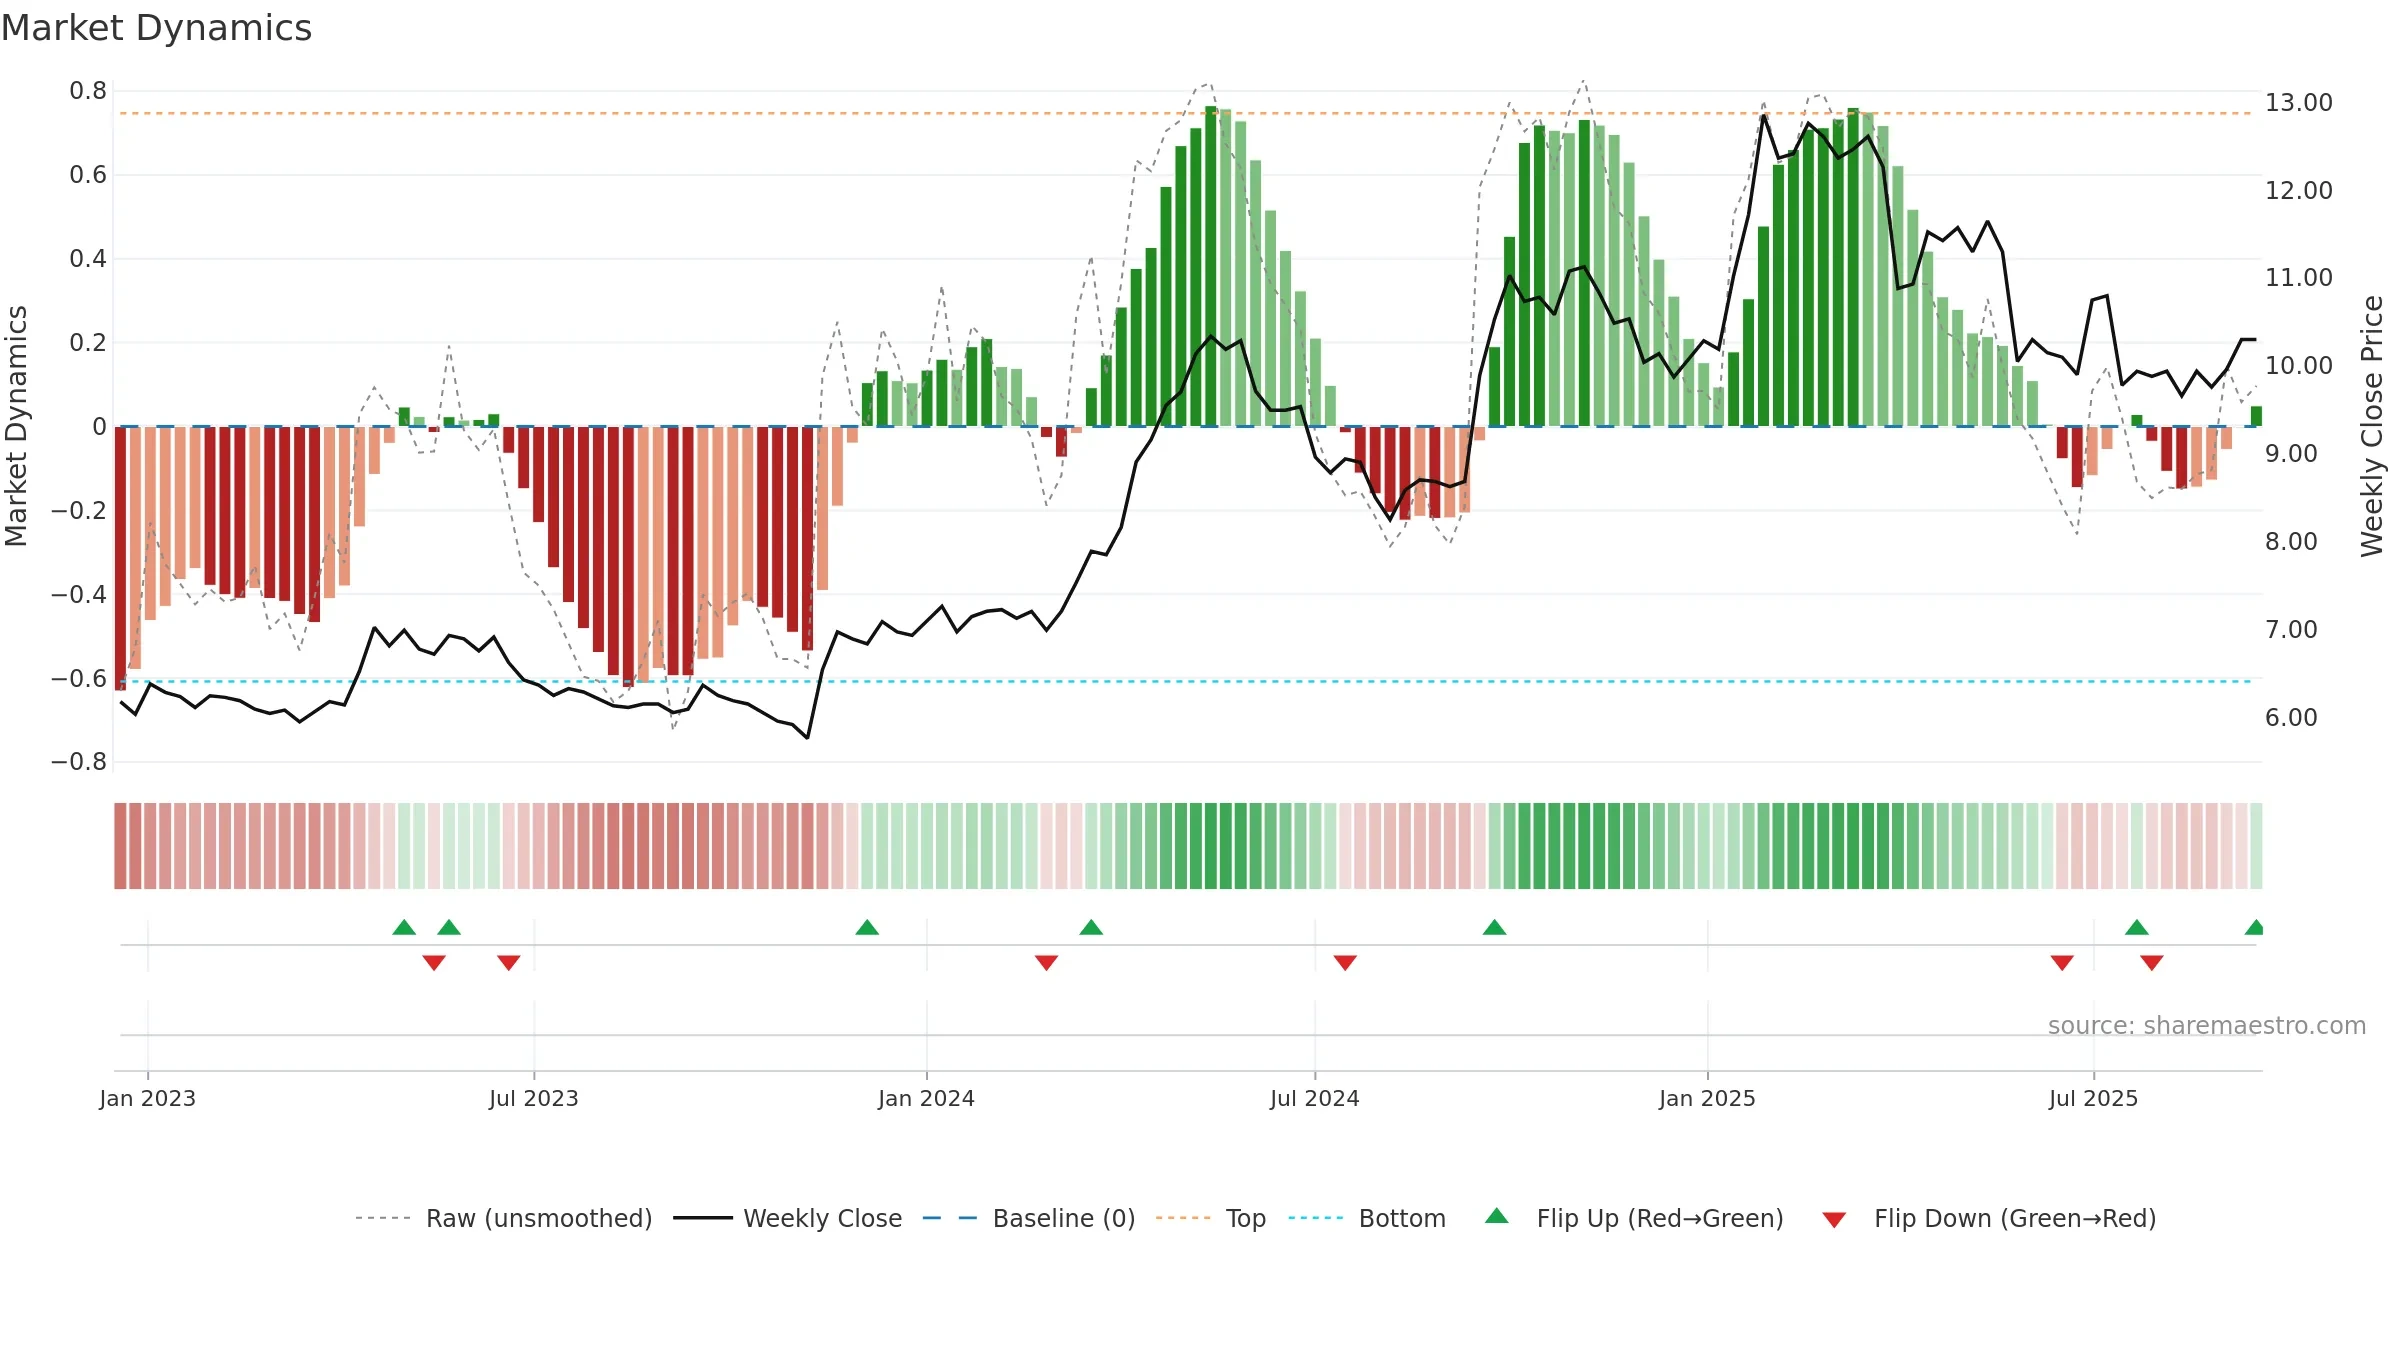Click the 12.00 price tick label

[x=2299, y=190]
